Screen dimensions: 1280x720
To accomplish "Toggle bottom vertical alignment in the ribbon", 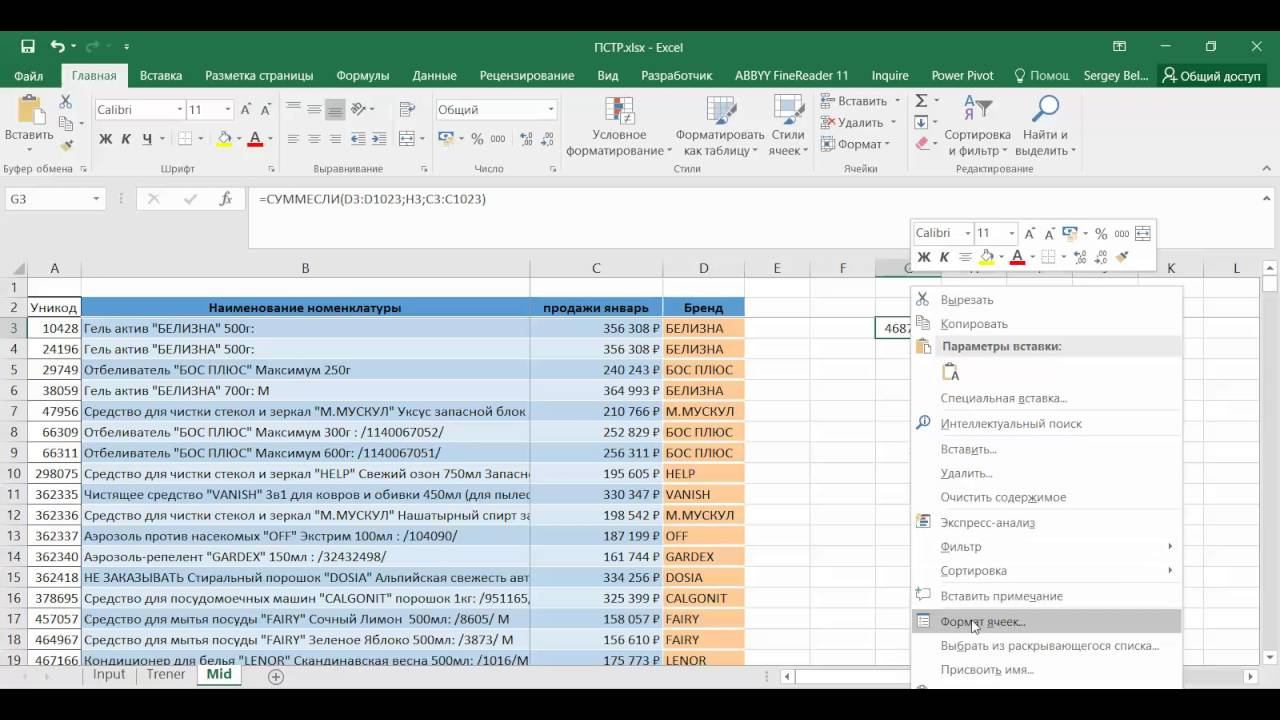I will (x=335, y=109).
